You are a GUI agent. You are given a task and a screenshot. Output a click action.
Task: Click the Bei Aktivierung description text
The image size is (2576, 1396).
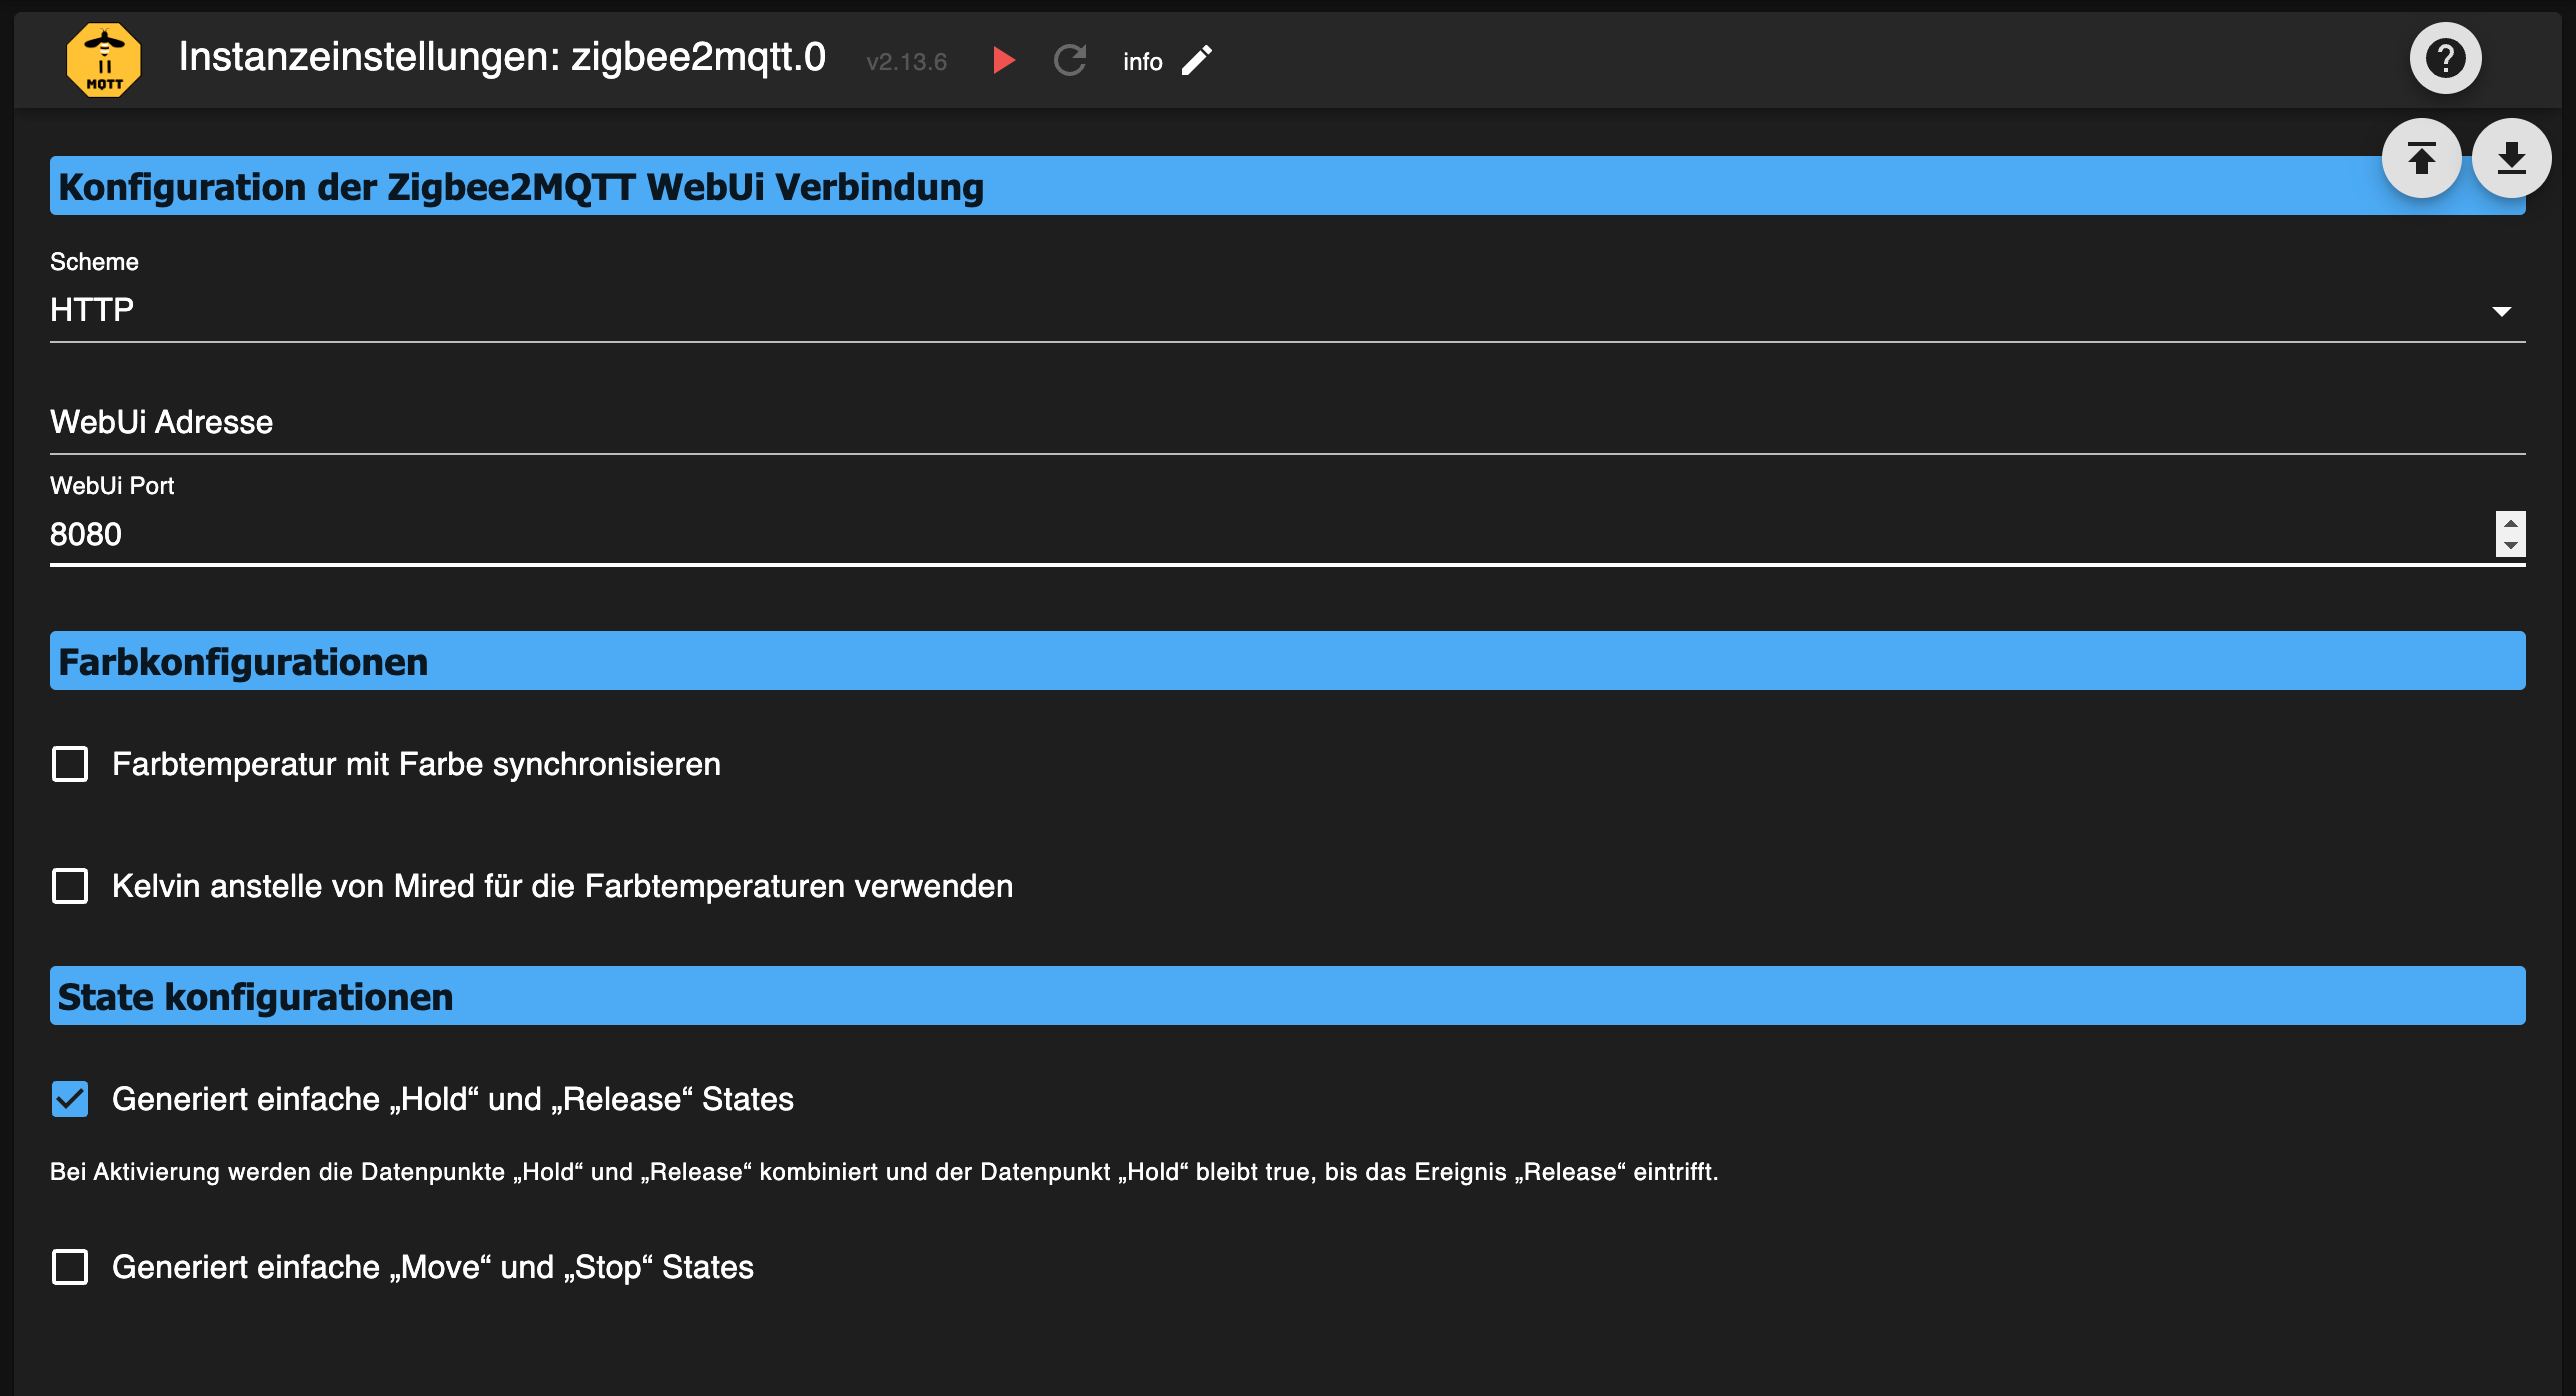click(884, 1172)
